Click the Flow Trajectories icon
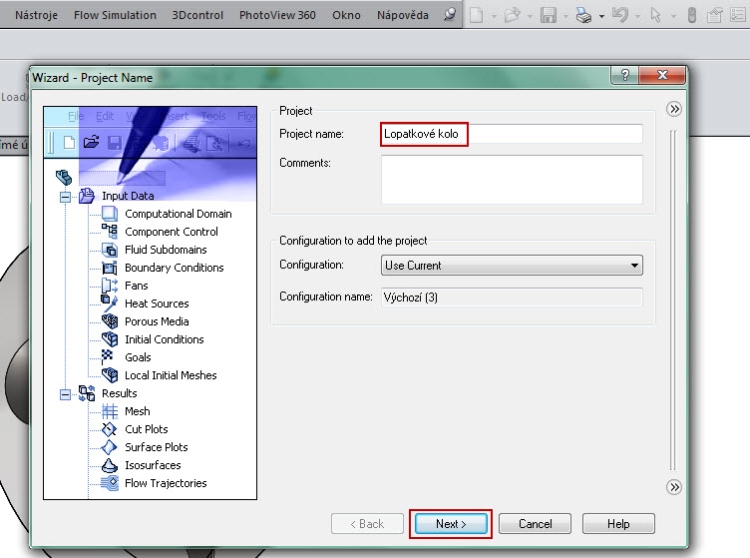750x558 pixels. 110,483
